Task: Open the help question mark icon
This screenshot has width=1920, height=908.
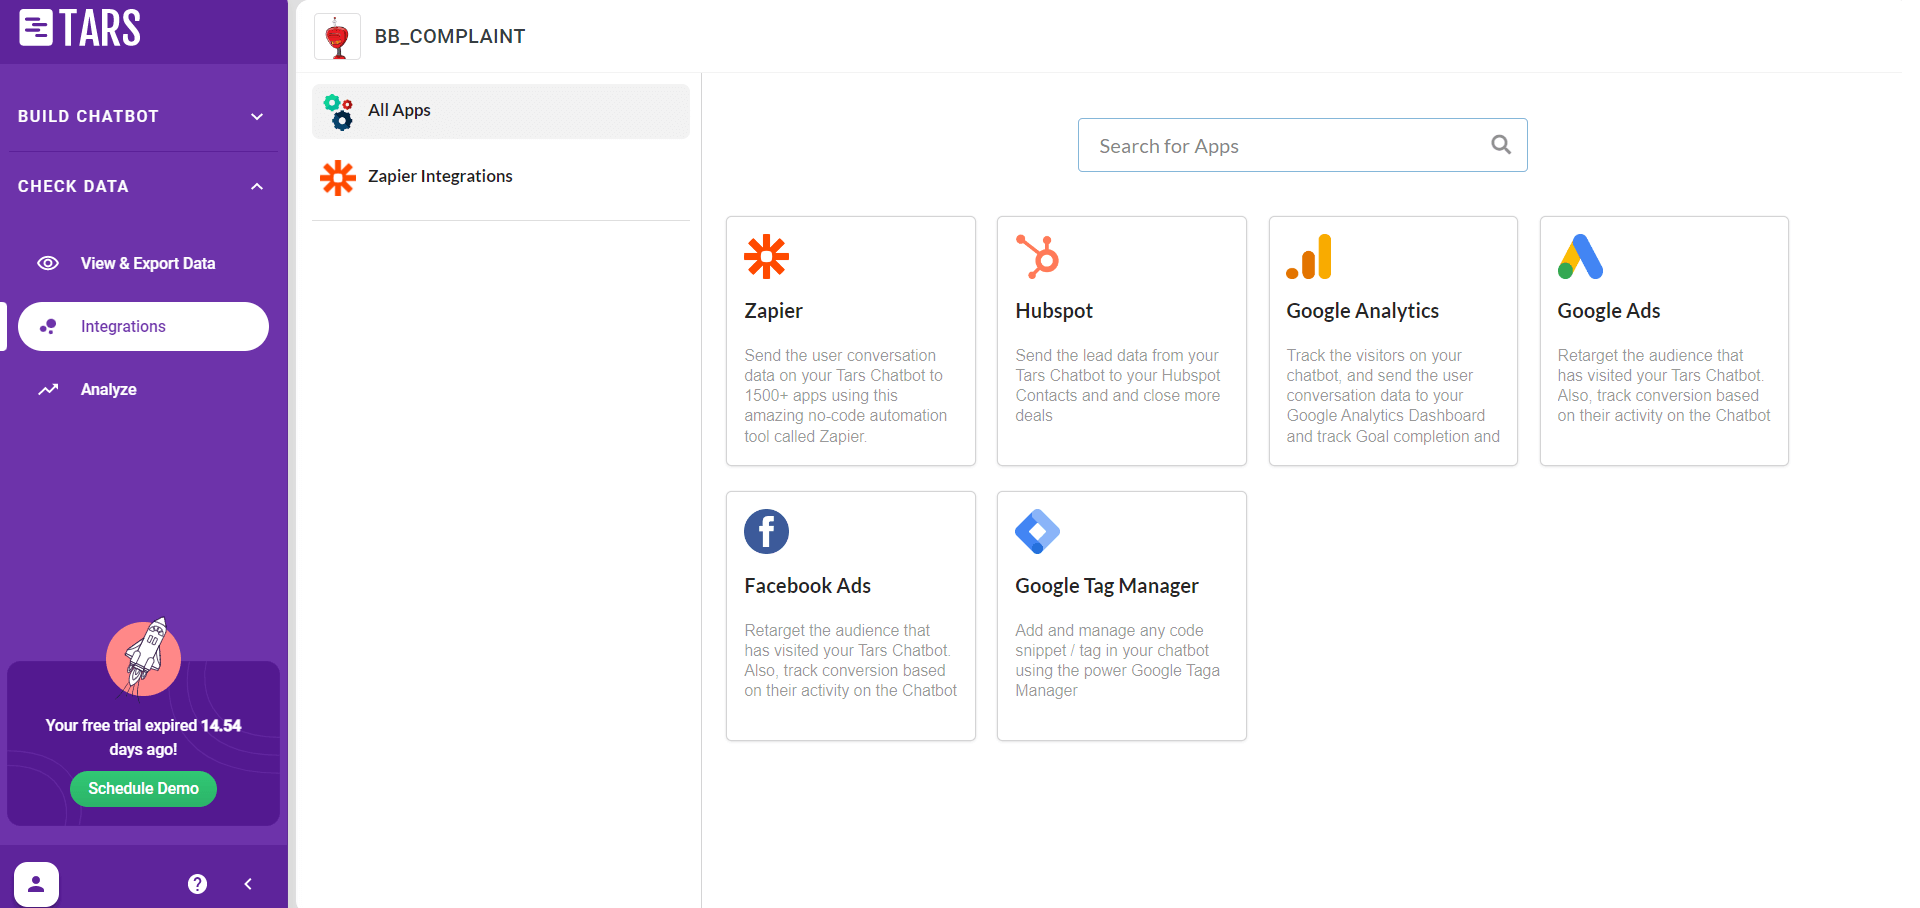Action: tap(198, 884)
